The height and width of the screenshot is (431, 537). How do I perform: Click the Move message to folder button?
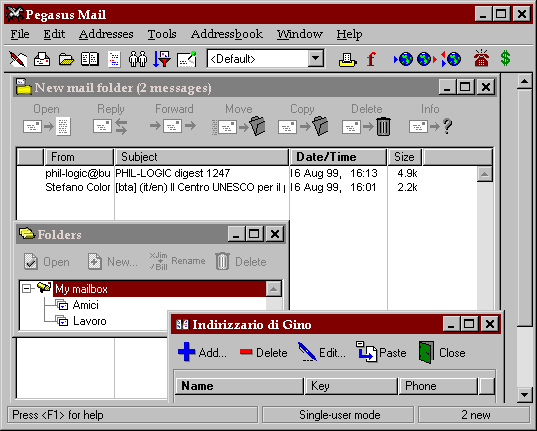(x=239, y=119)
